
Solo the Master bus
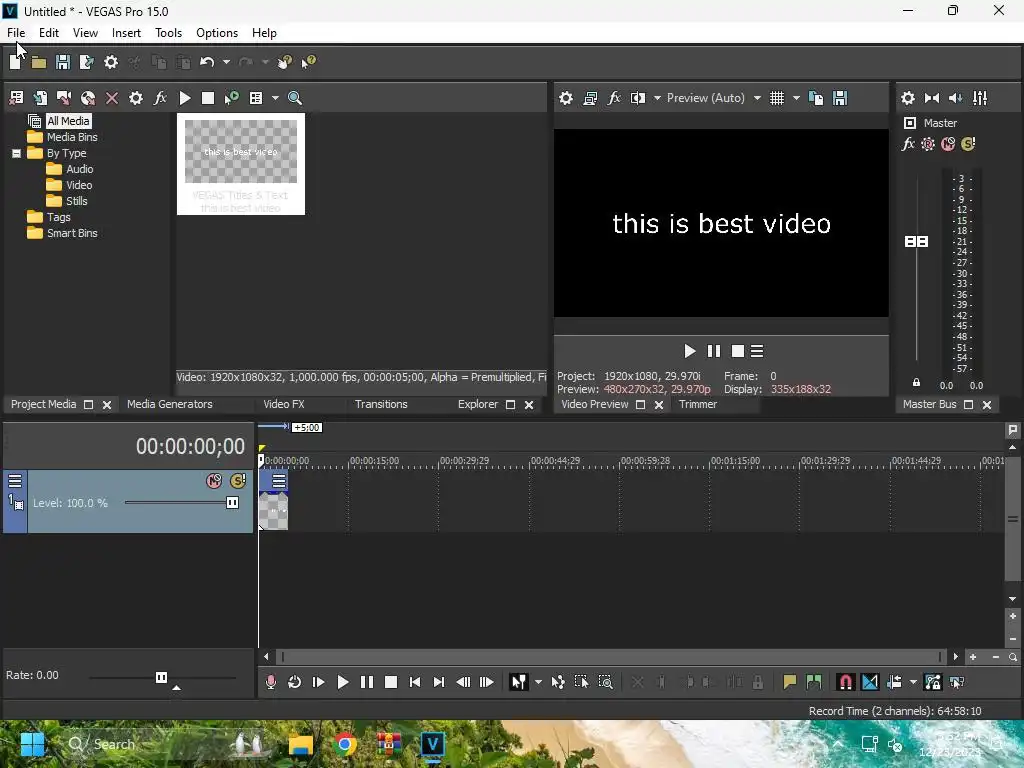coord(968,144)
